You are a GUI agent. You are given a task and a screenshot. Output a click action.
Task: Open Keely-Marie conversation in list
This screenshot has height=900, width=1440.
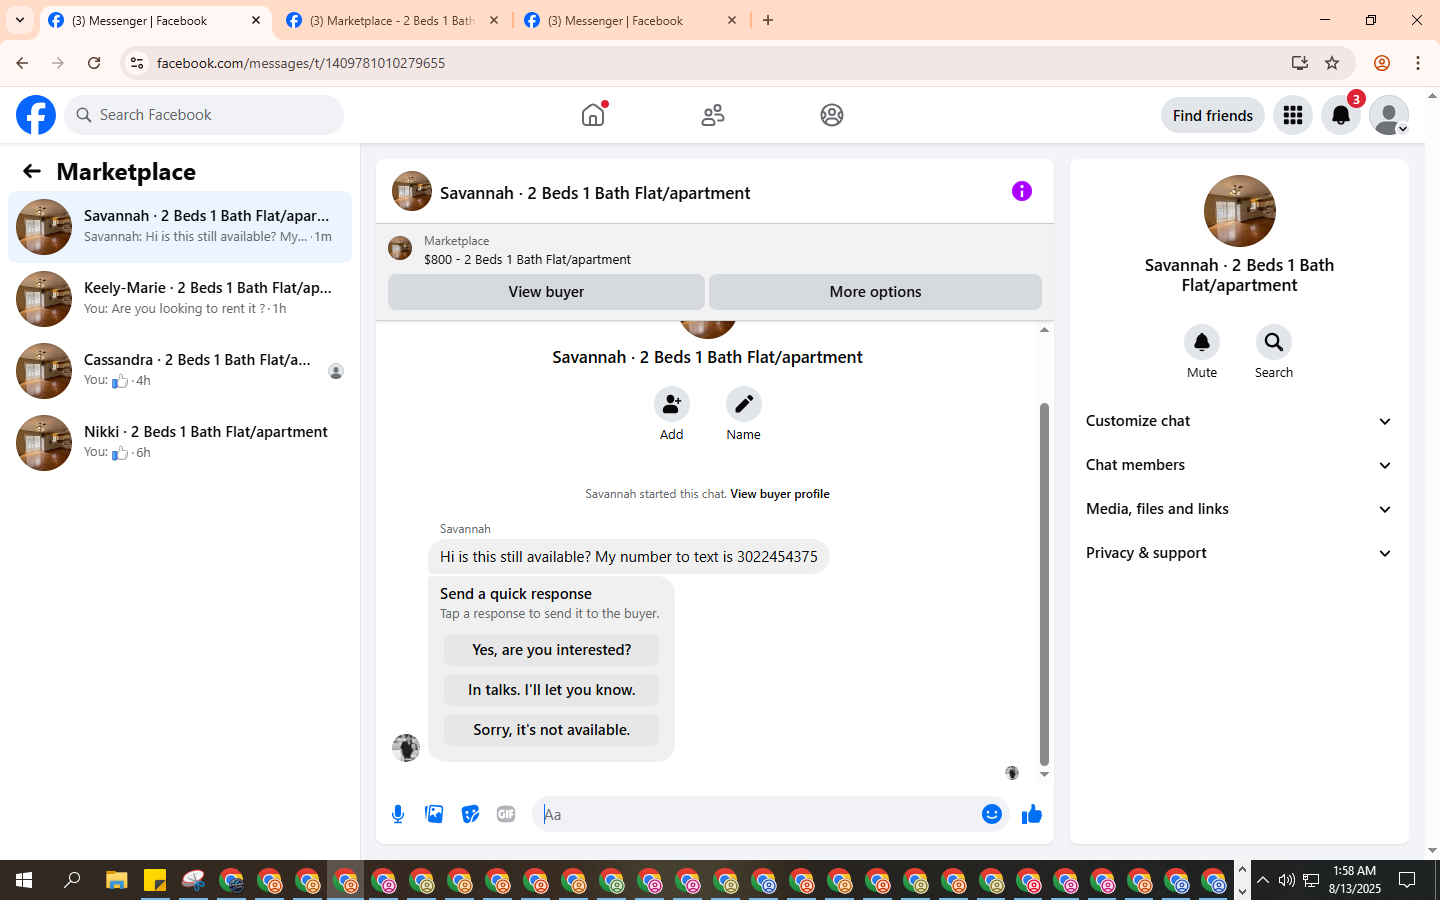pos(180,299)
